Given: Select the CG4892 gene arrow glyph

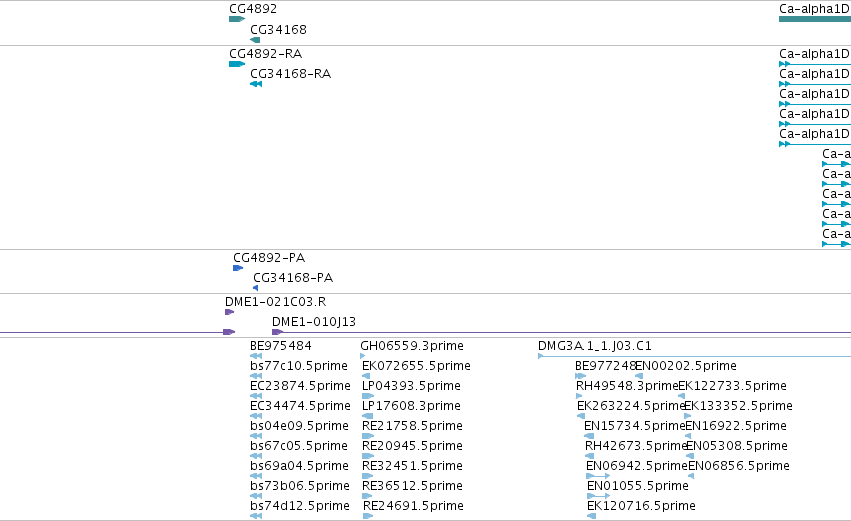Looking at the screenshot, I should [x=237, y=19].
